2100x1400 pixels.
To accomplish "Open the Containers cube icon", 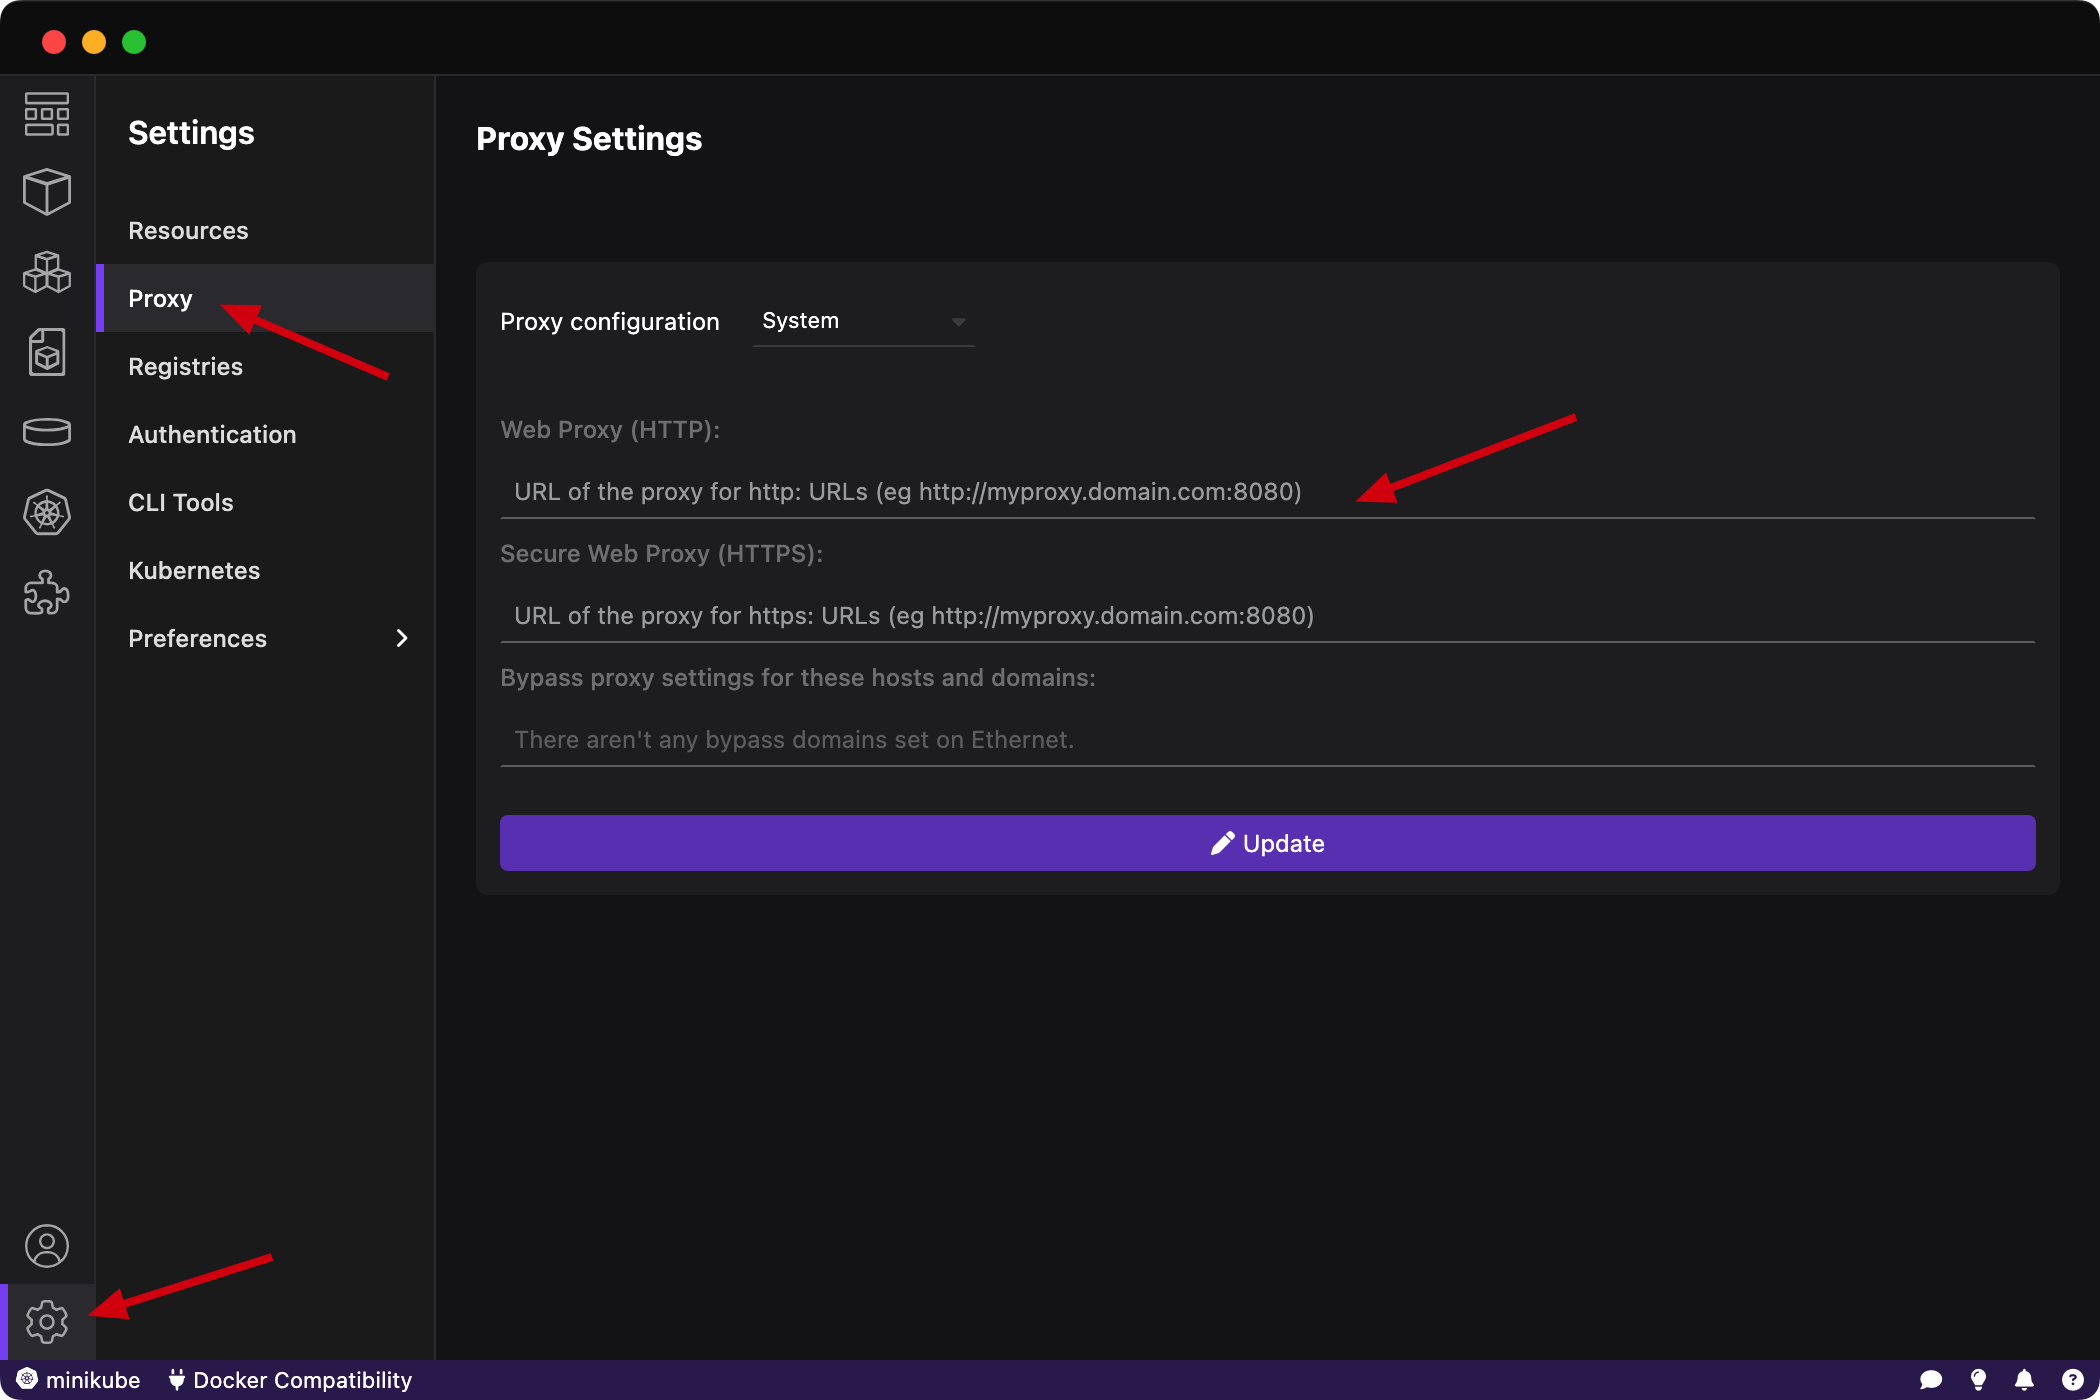I will 47,191.
